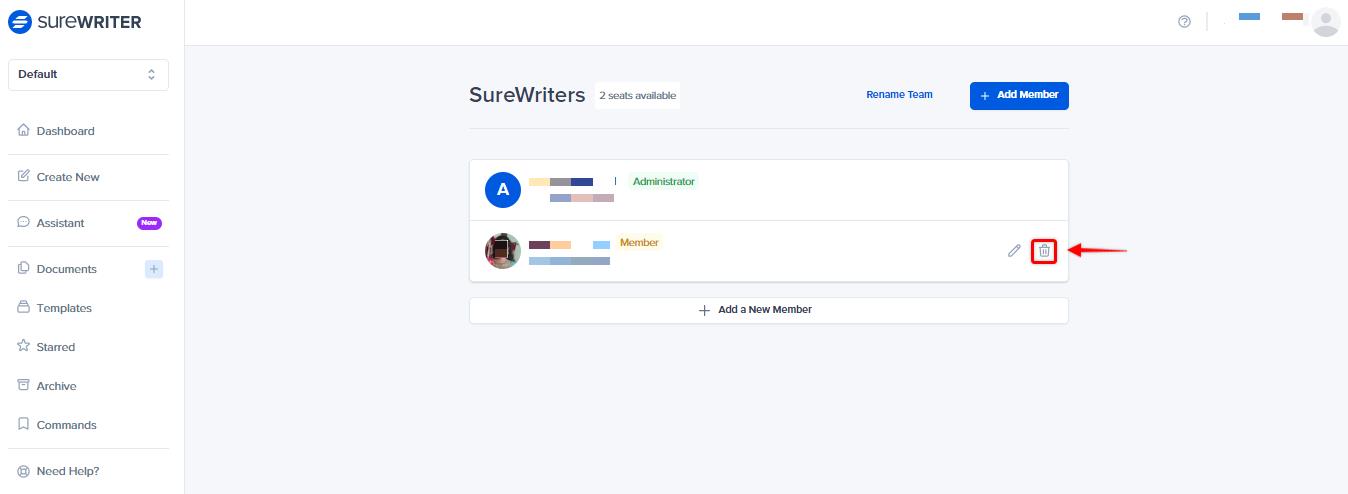Click Add a New Member row
The width and height of the screenshot is (1348, 494).
click(769, 310)
